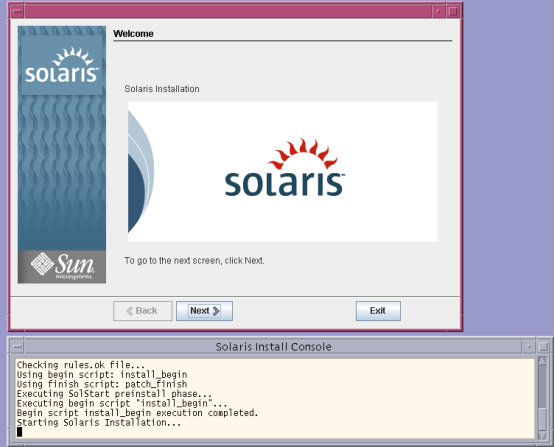
Task: Click the grayed-out Back button
Action: pyautogui.click(x=143, y=311)
